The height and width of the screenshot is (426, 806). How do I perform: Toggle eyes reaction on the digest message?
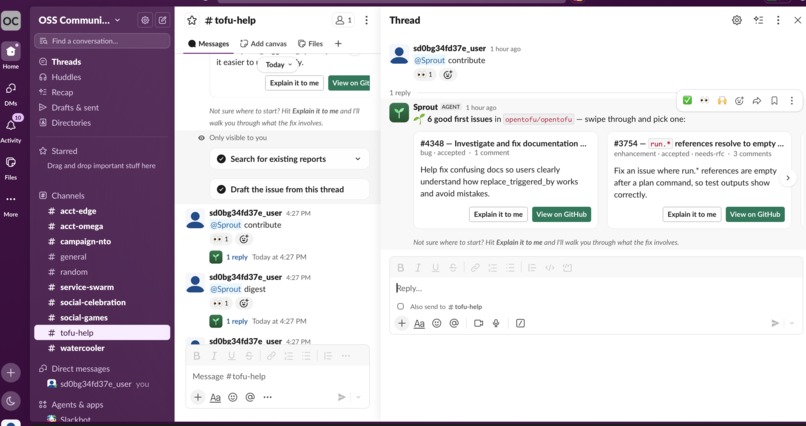click(221, 303)
